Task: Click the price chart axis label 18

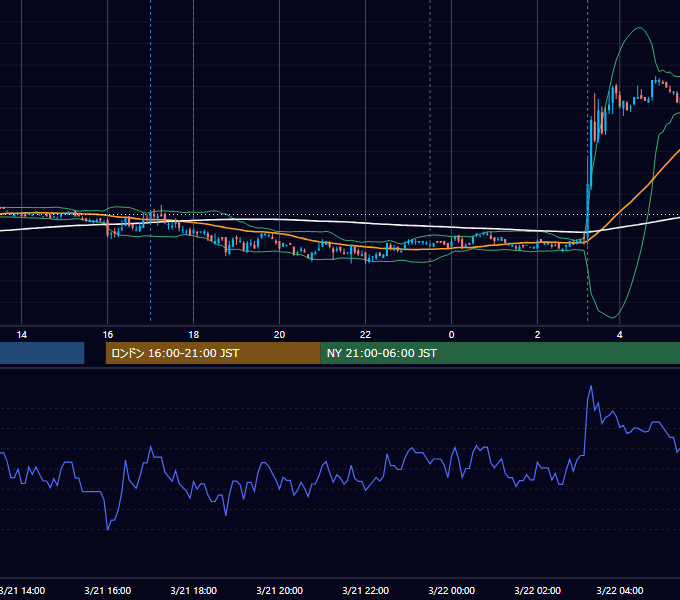Action: pos(193,335)
